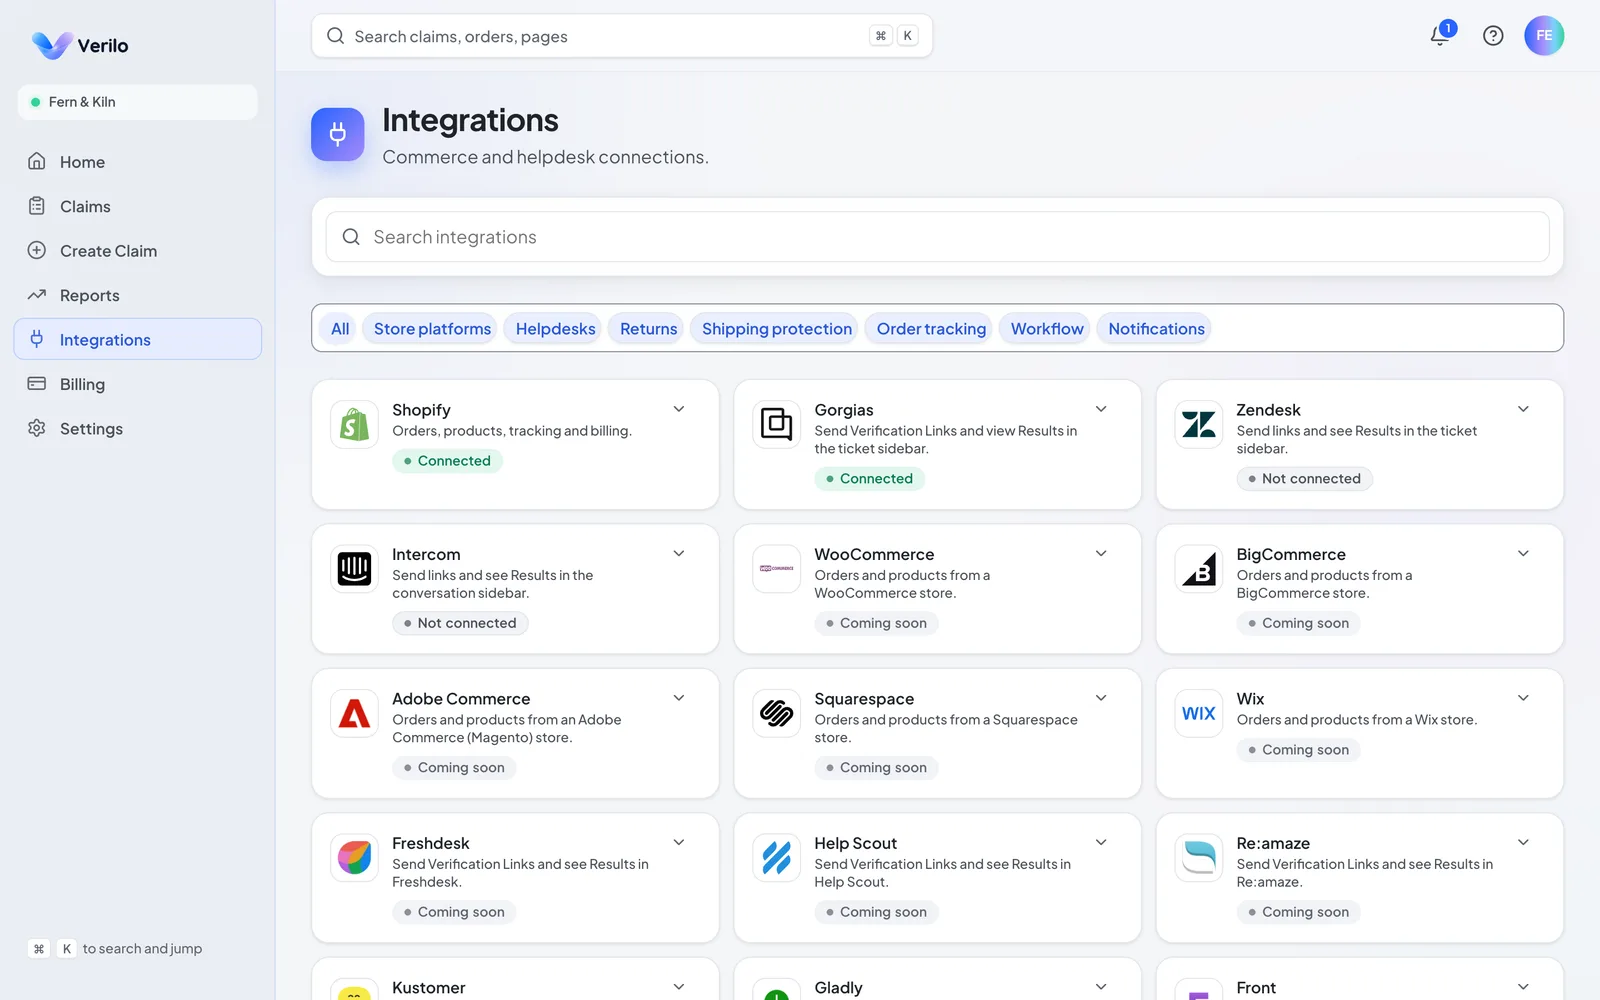Screen dimensions: 1600x1000
Task: Click the Gorgias logo icon
Action: (x=777, y=424)
